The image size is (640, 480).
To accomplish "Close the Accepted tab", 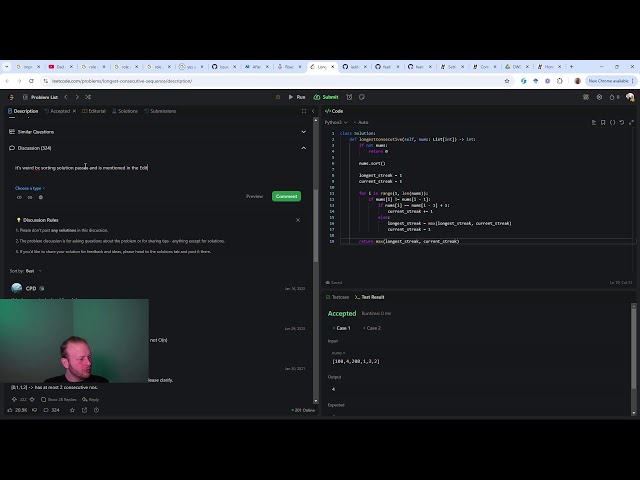I will click(x=74, y=111).
